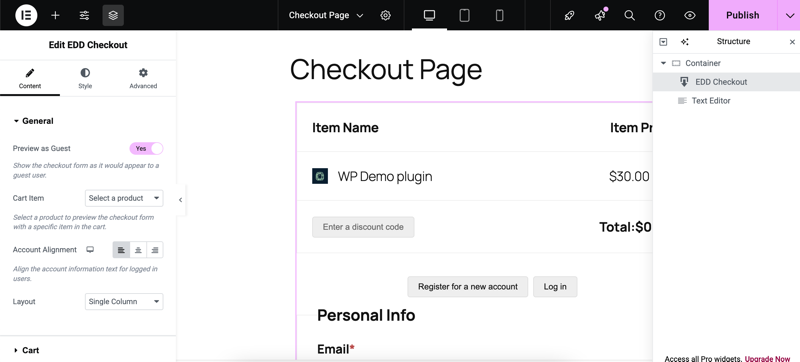Open the help question mark icon

660,15
